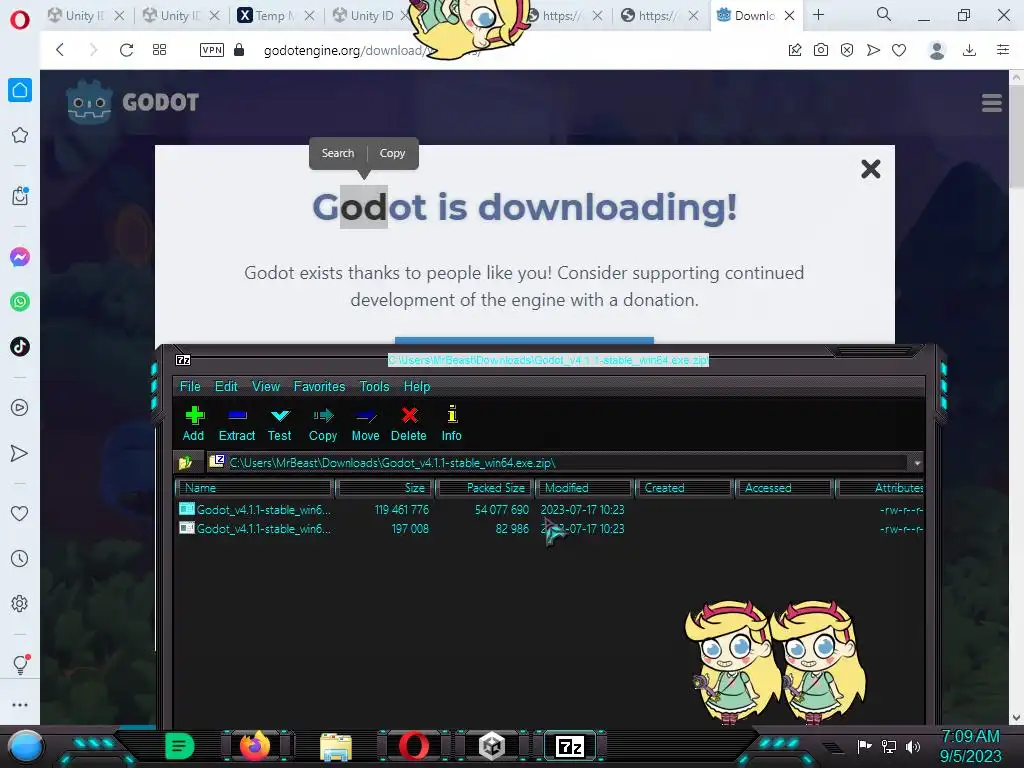Open the Info tool in 7-Zip
This screenshot has height=768, width=1024.
pyautogui.click(x=451, y=424)
